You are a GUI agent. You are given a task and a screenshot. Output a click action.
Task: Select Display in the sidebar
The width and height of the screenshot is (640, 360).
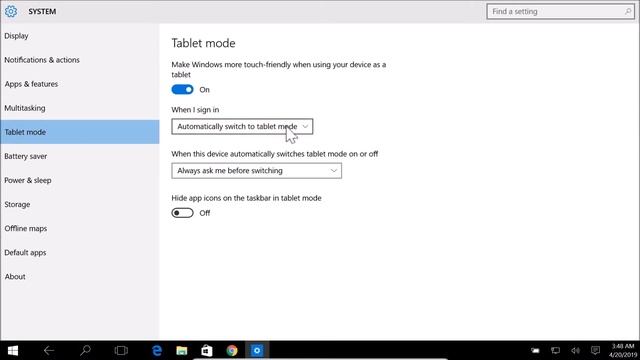click(80, 36)
